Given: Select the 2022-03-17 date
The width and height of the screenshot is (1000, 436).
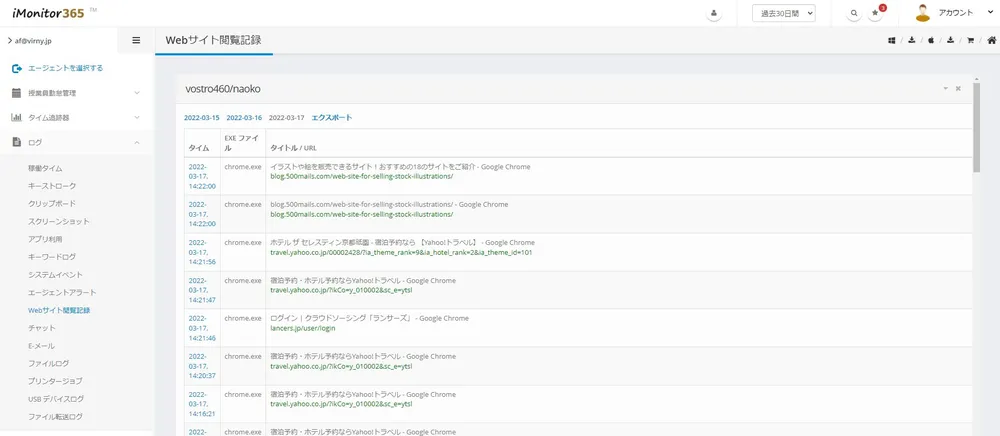Looking at the screenshot, I should [287, 118].
